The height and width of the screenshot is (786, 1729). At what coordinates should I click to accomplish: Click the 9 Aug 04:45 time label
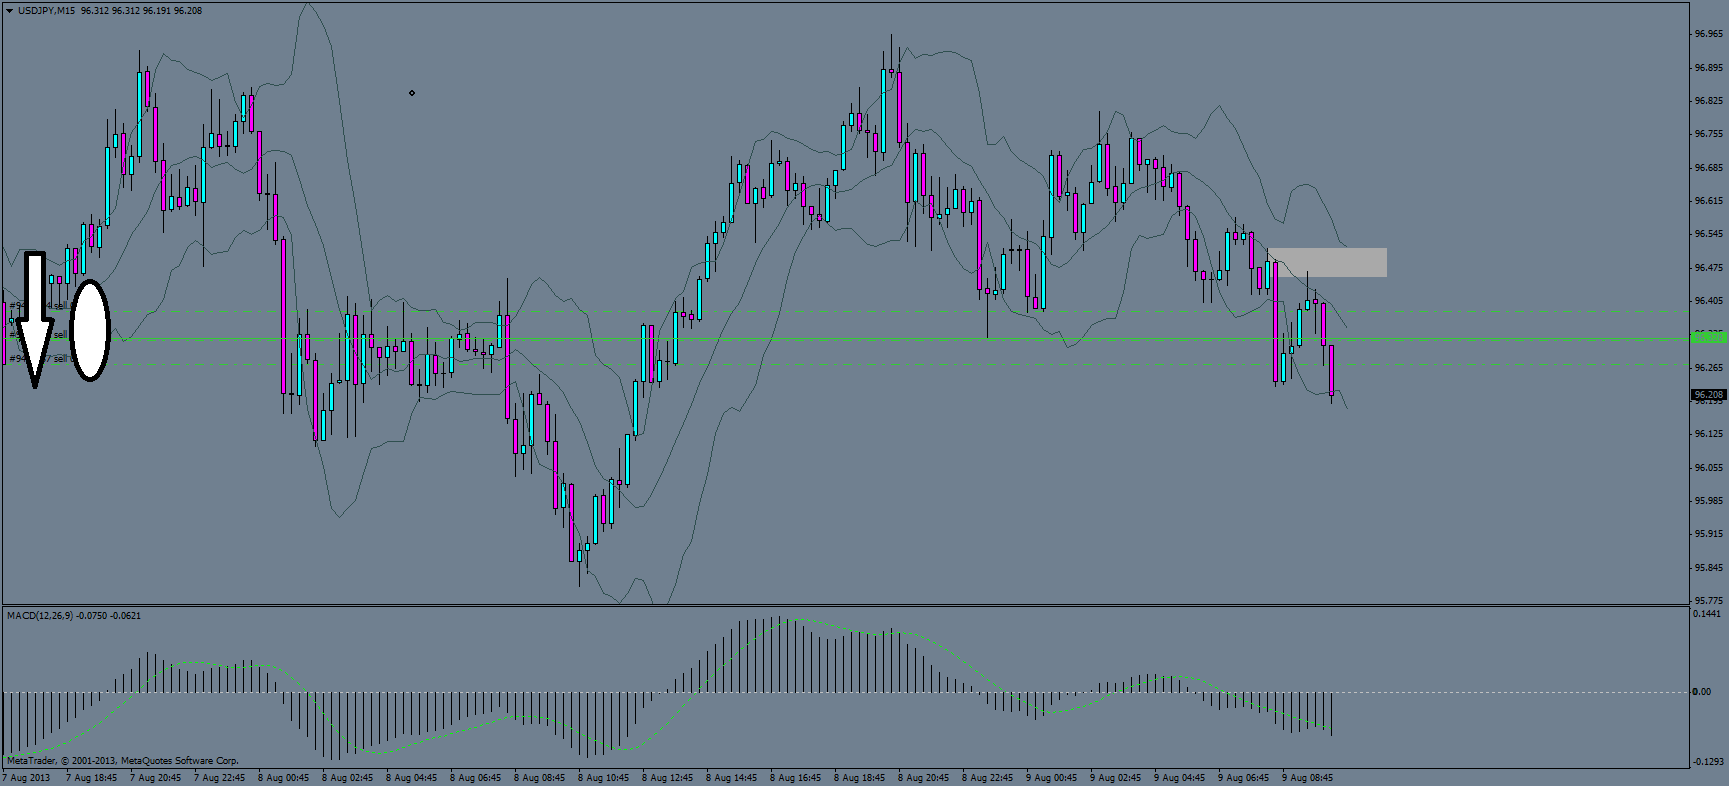[x=1179, y=777]
